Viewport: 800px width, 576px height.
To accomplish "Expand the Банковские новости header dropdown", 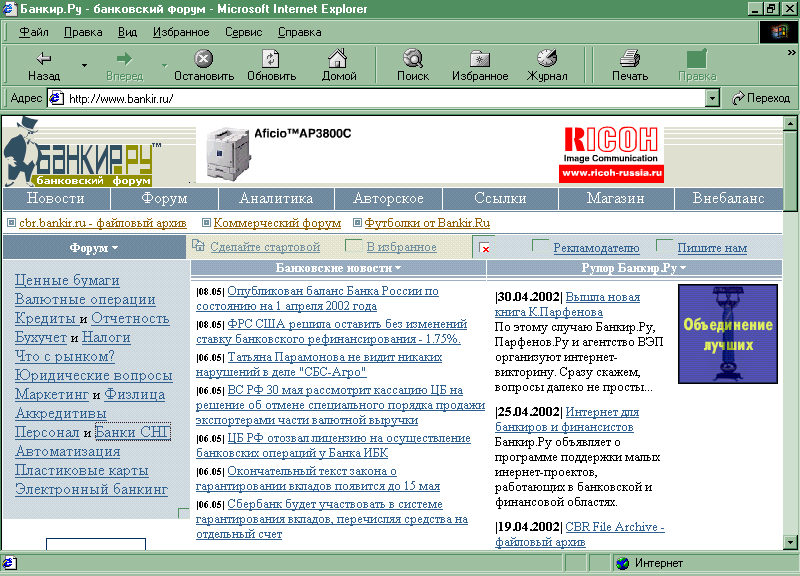I will pos(339,268).
